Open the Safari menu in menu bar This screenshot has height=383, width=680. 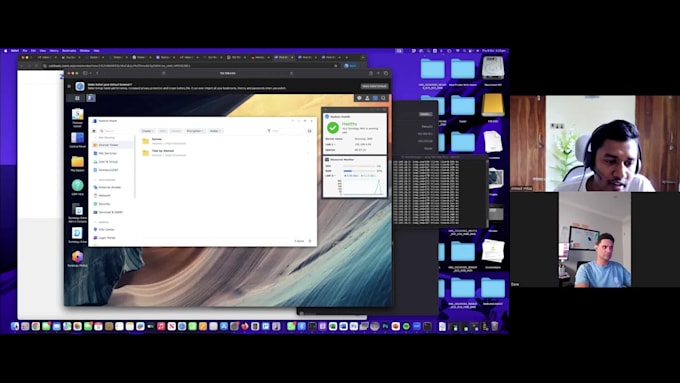[15, 51]
